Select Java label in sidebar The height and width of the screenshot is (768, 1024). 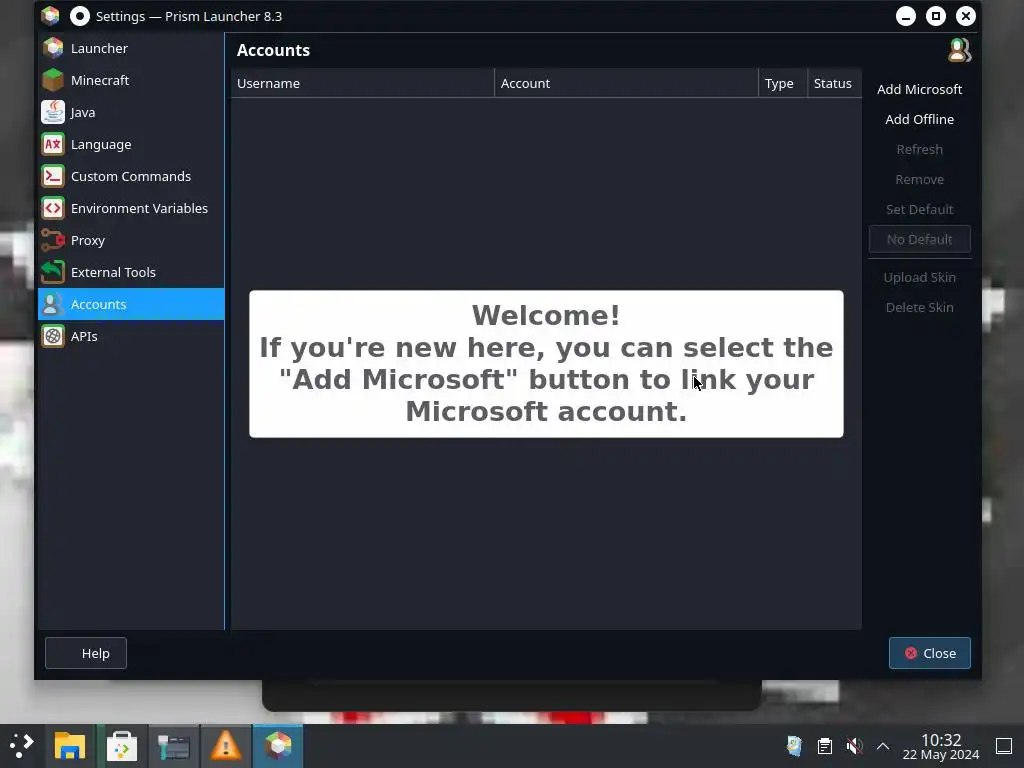coord(83,112)
